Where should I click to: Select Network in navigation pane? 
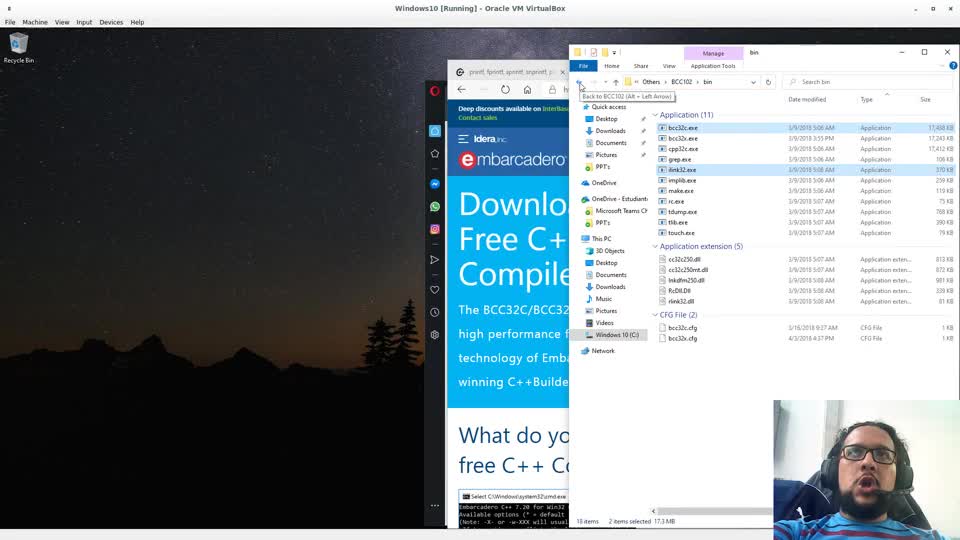click(x=602, y=351)
